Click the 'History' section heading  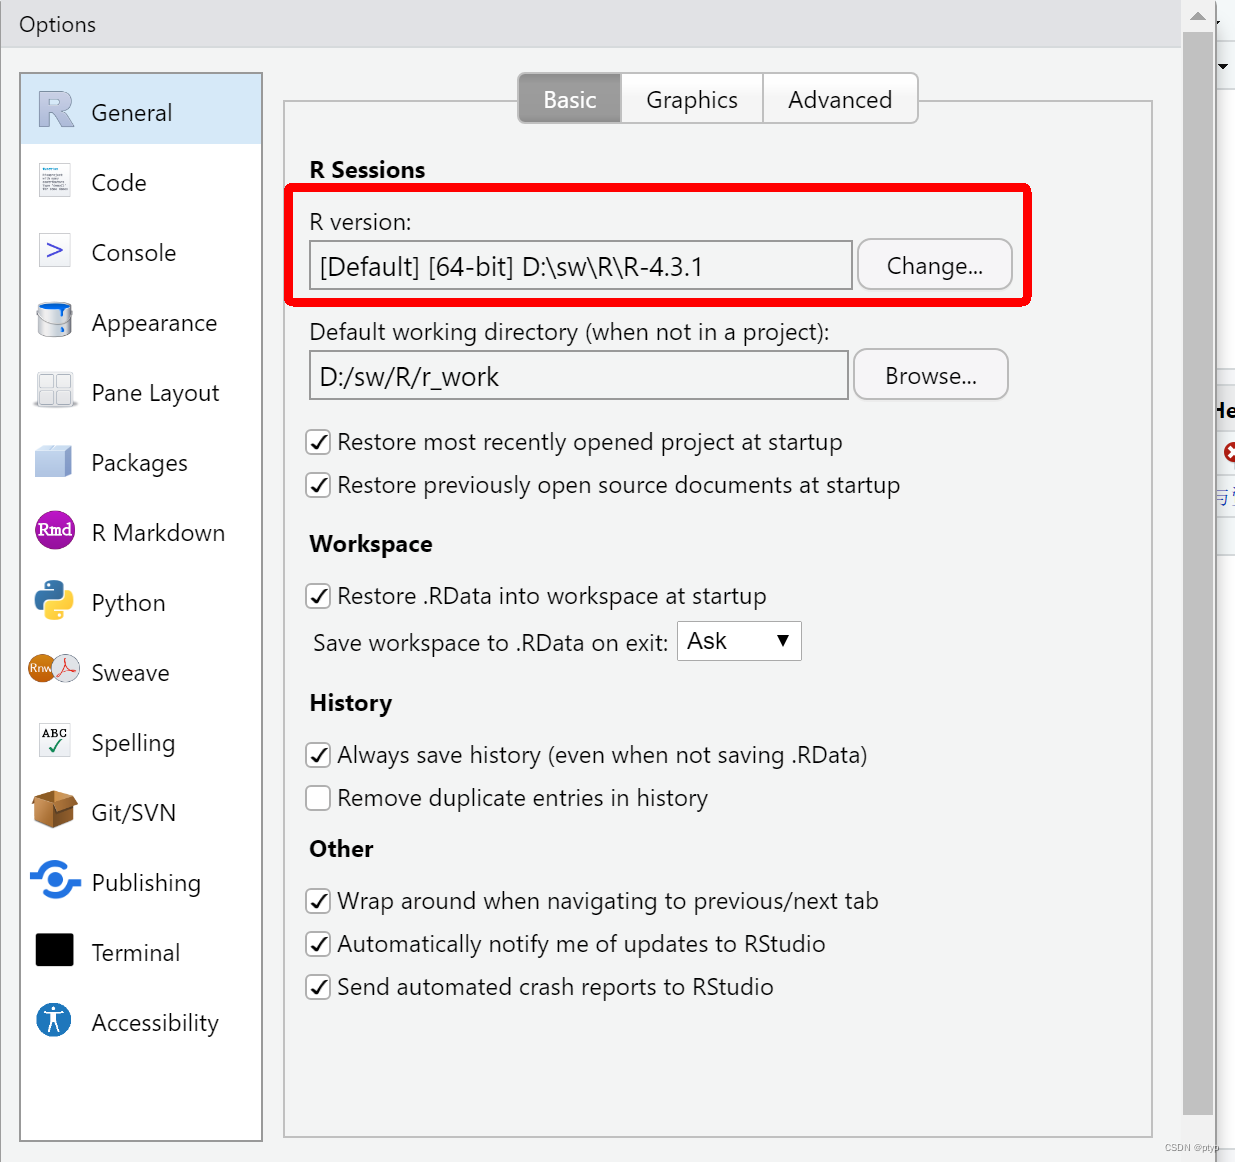point(351,703)
